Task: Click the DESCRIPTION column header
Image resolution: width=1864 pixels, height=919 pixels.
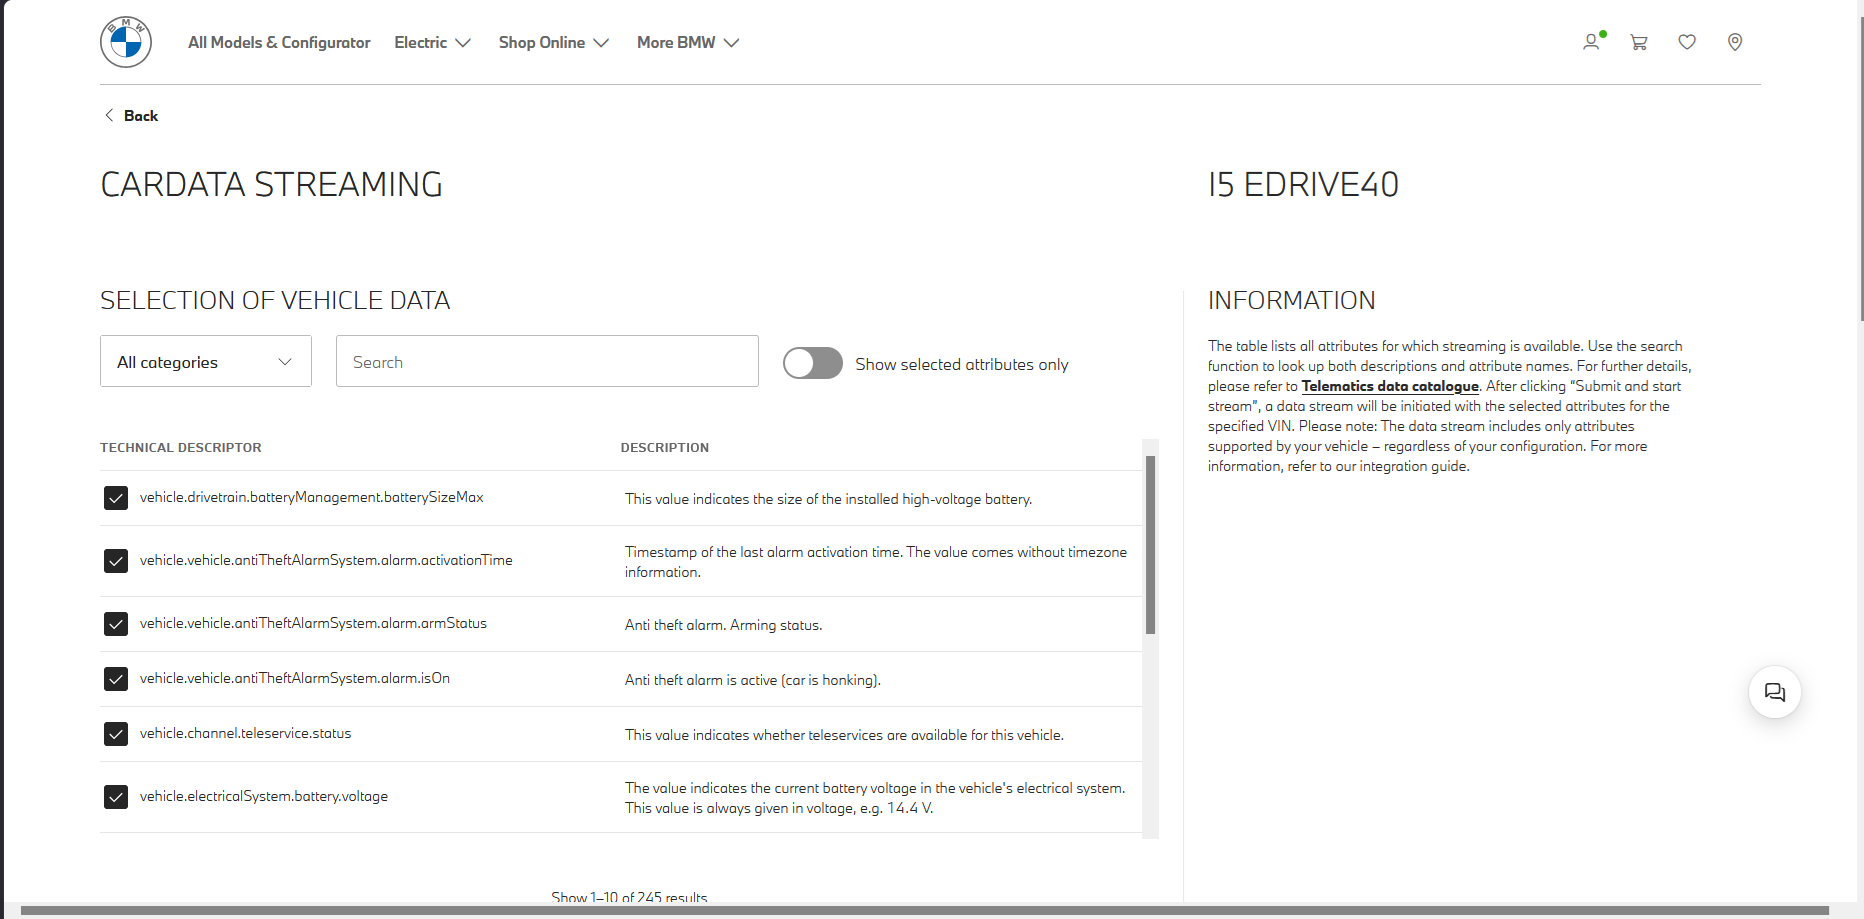Action: 665,448
